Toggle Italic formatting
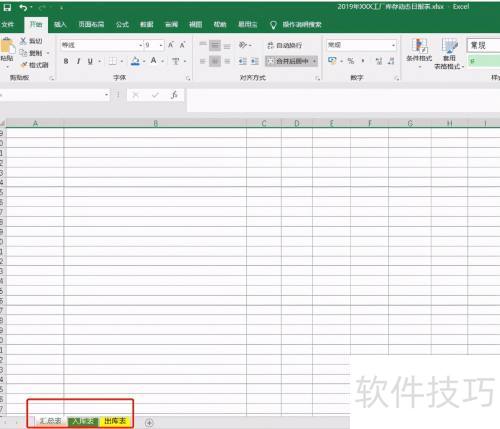500x429 pixels. (x=78, y=61)
